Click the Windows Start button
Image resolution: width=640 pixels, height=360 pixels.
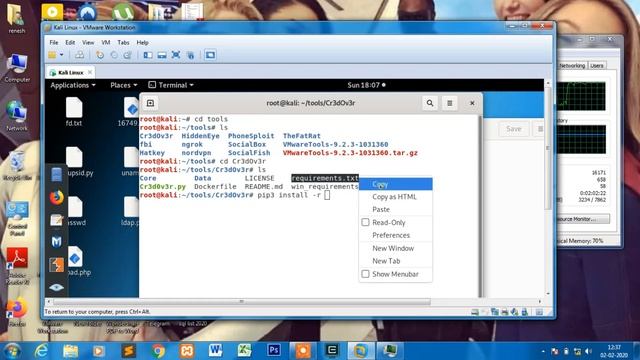point(11,351)
